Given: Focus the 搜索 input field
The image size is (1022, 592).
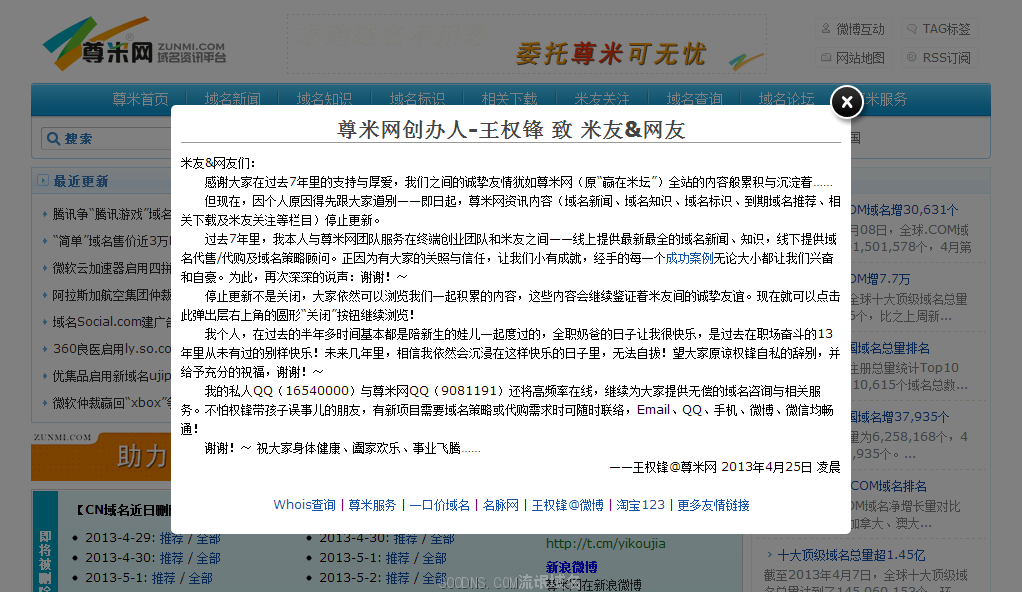Looking at the screenshot, I should 108,138.
